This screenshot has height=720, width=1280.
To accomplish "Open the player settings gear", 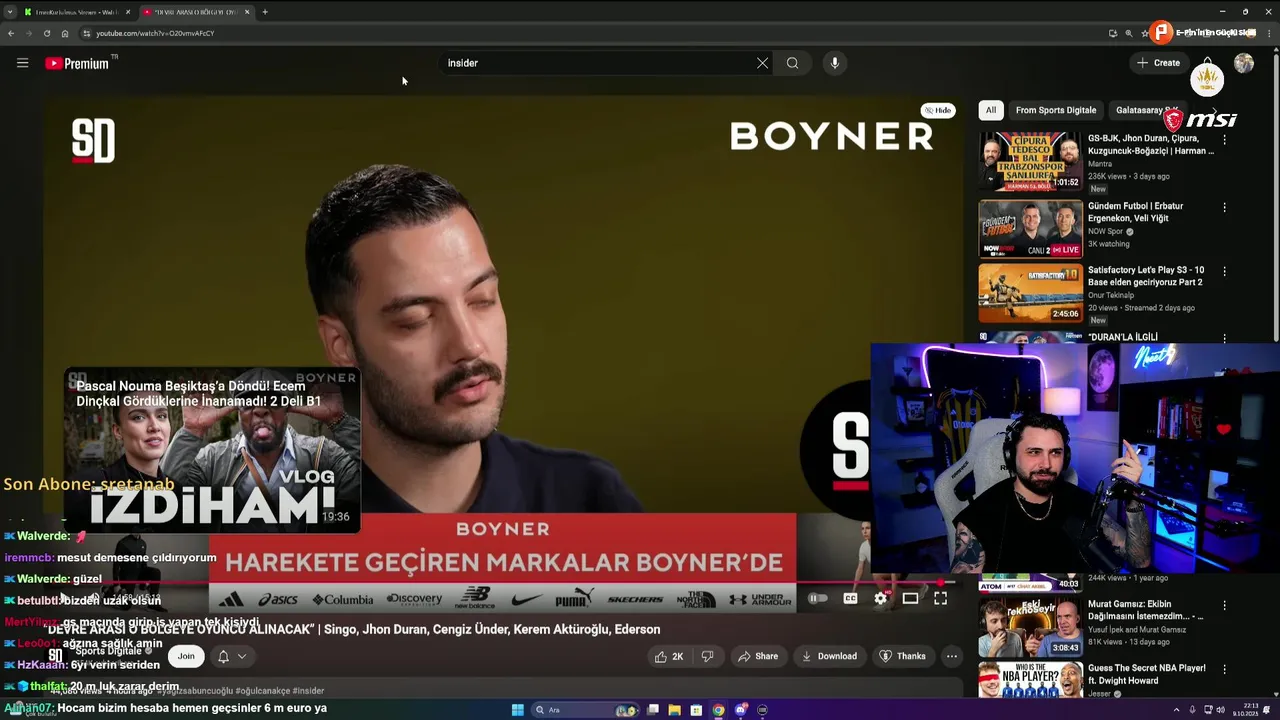I will pyautogui.click(x=880, y=599).
